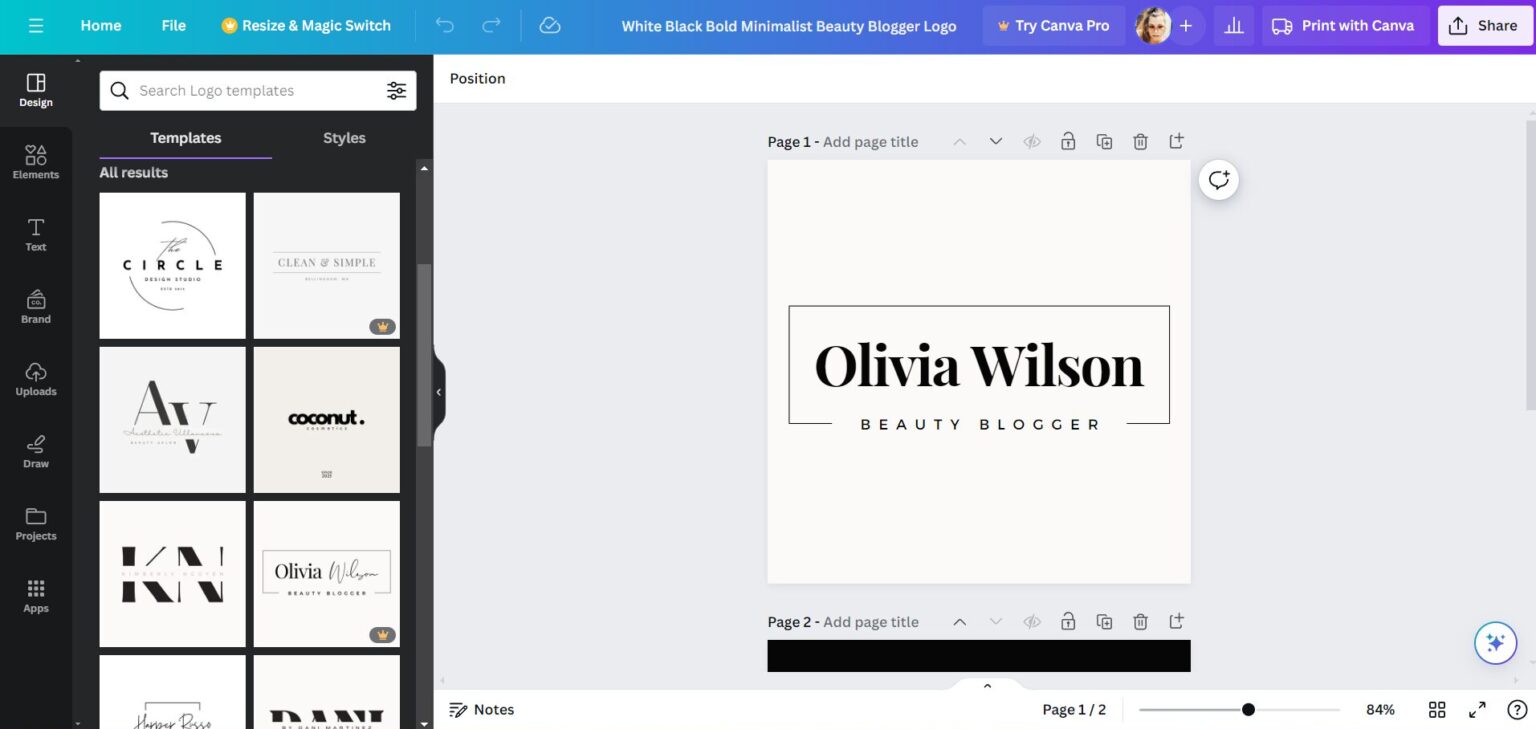Open search filter options icon
The height and width of the screenshot is (729, 1536).
[x=397, y=91]
